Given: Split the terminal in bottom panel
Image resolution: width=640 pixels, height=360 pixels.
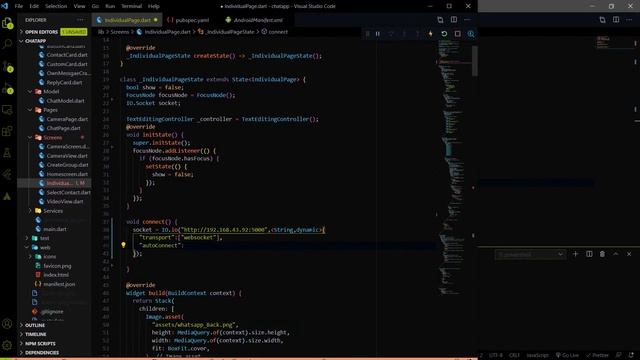Looking at the screenshot, I should click(589, 254).
